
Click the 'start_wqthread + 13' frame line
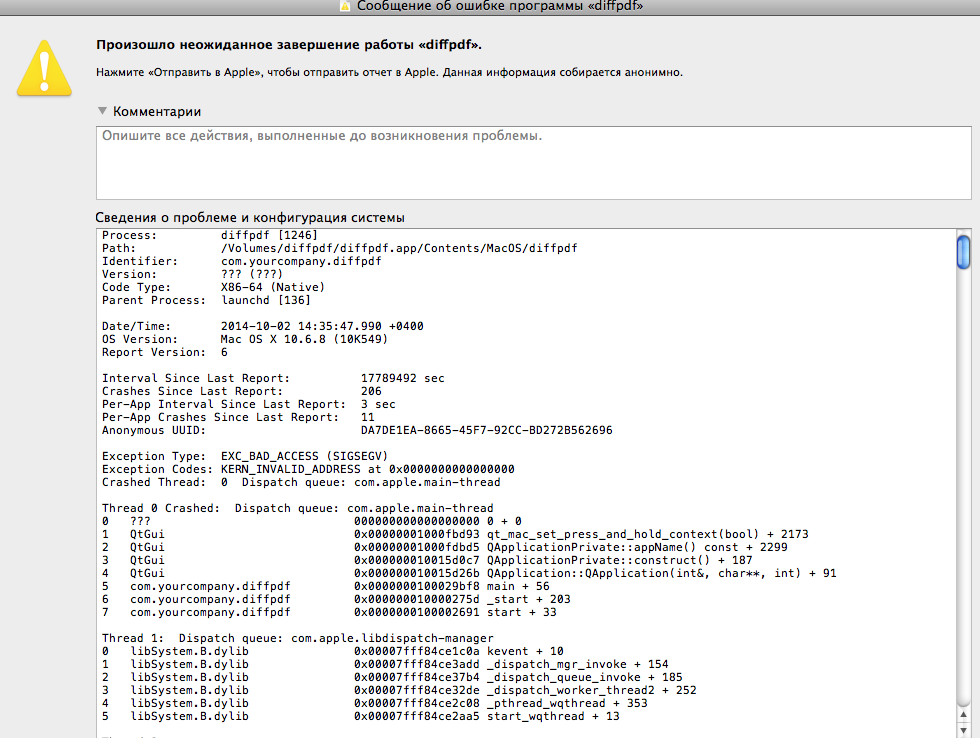[361, 717]
